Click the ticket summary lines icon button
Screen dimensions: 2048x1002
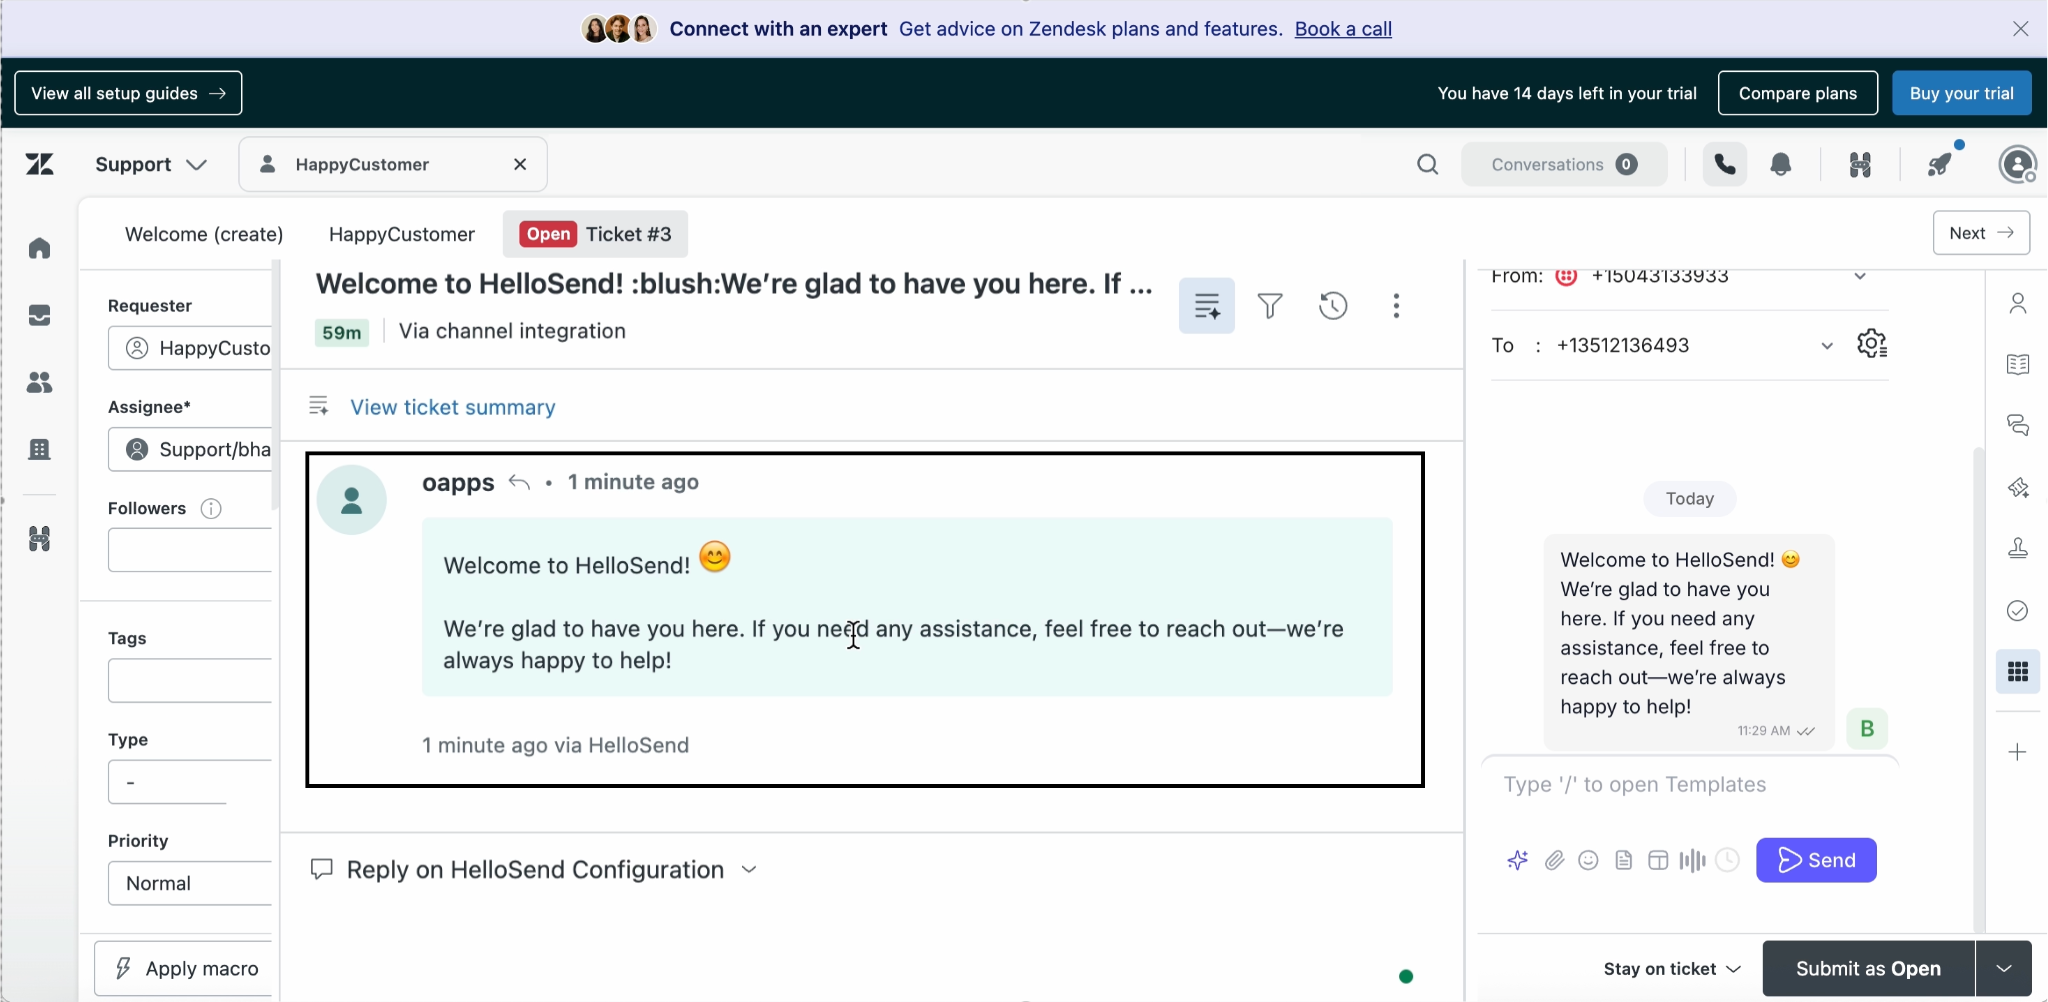coord(1207,305)
